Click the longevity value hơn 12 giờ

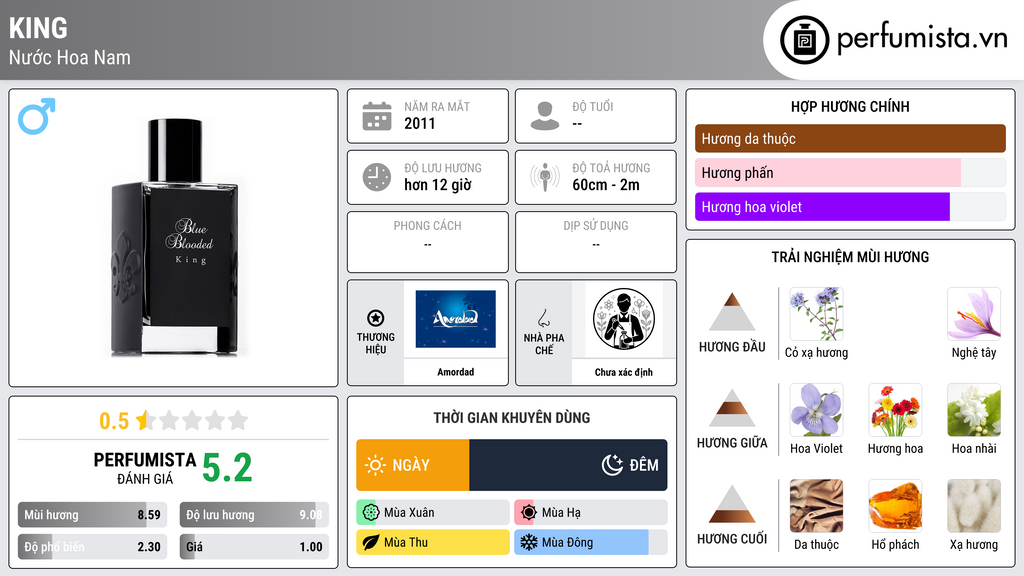438,185
